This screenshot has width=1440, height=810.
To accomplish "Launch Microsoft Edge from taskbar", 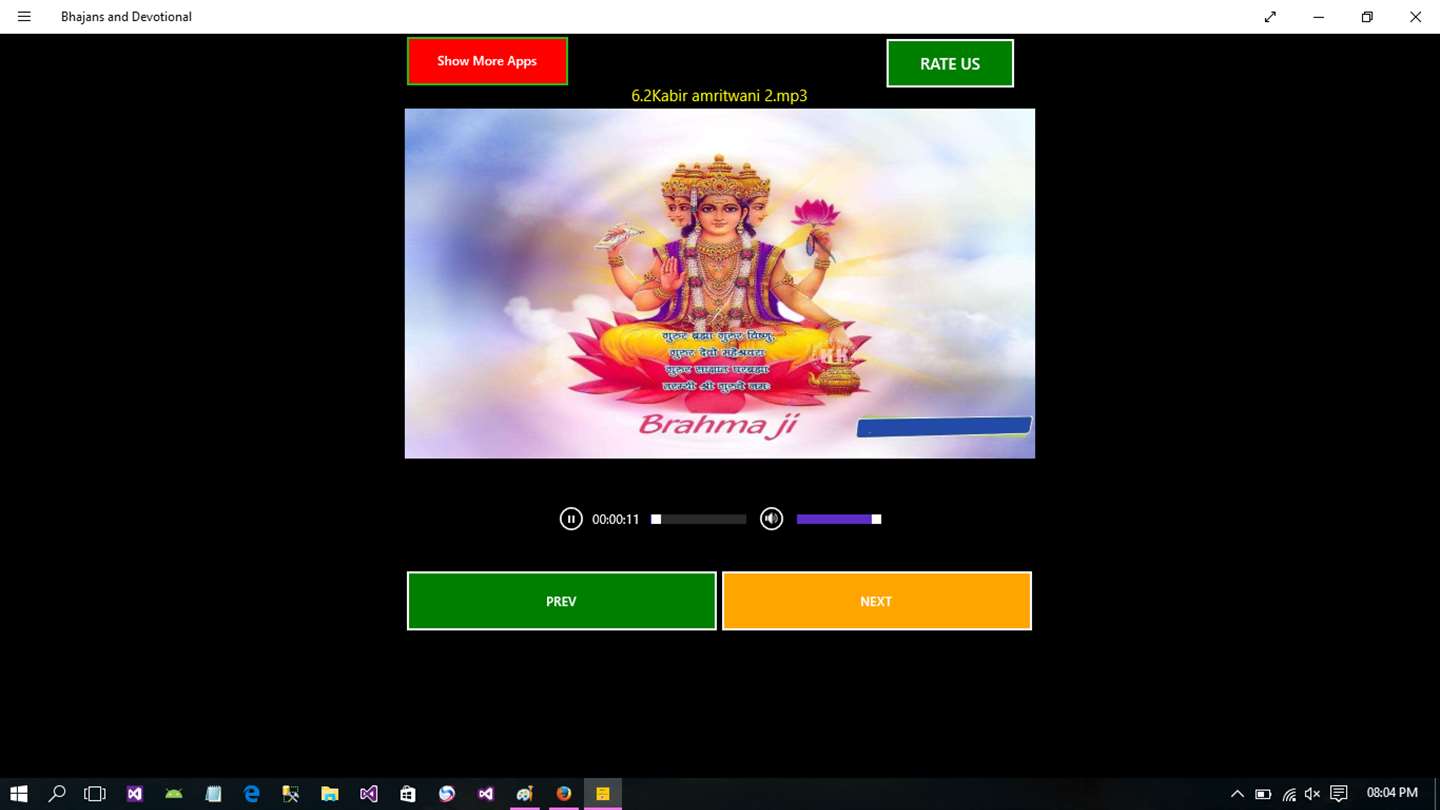I will pyautogui.click(x=252, y=794).
